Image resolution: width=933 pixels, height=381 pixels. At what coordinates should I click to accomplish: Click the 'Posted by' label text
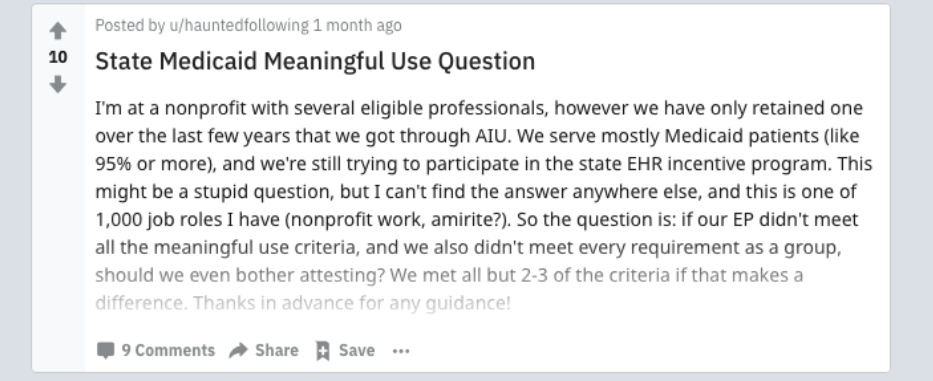pos(131,26)
